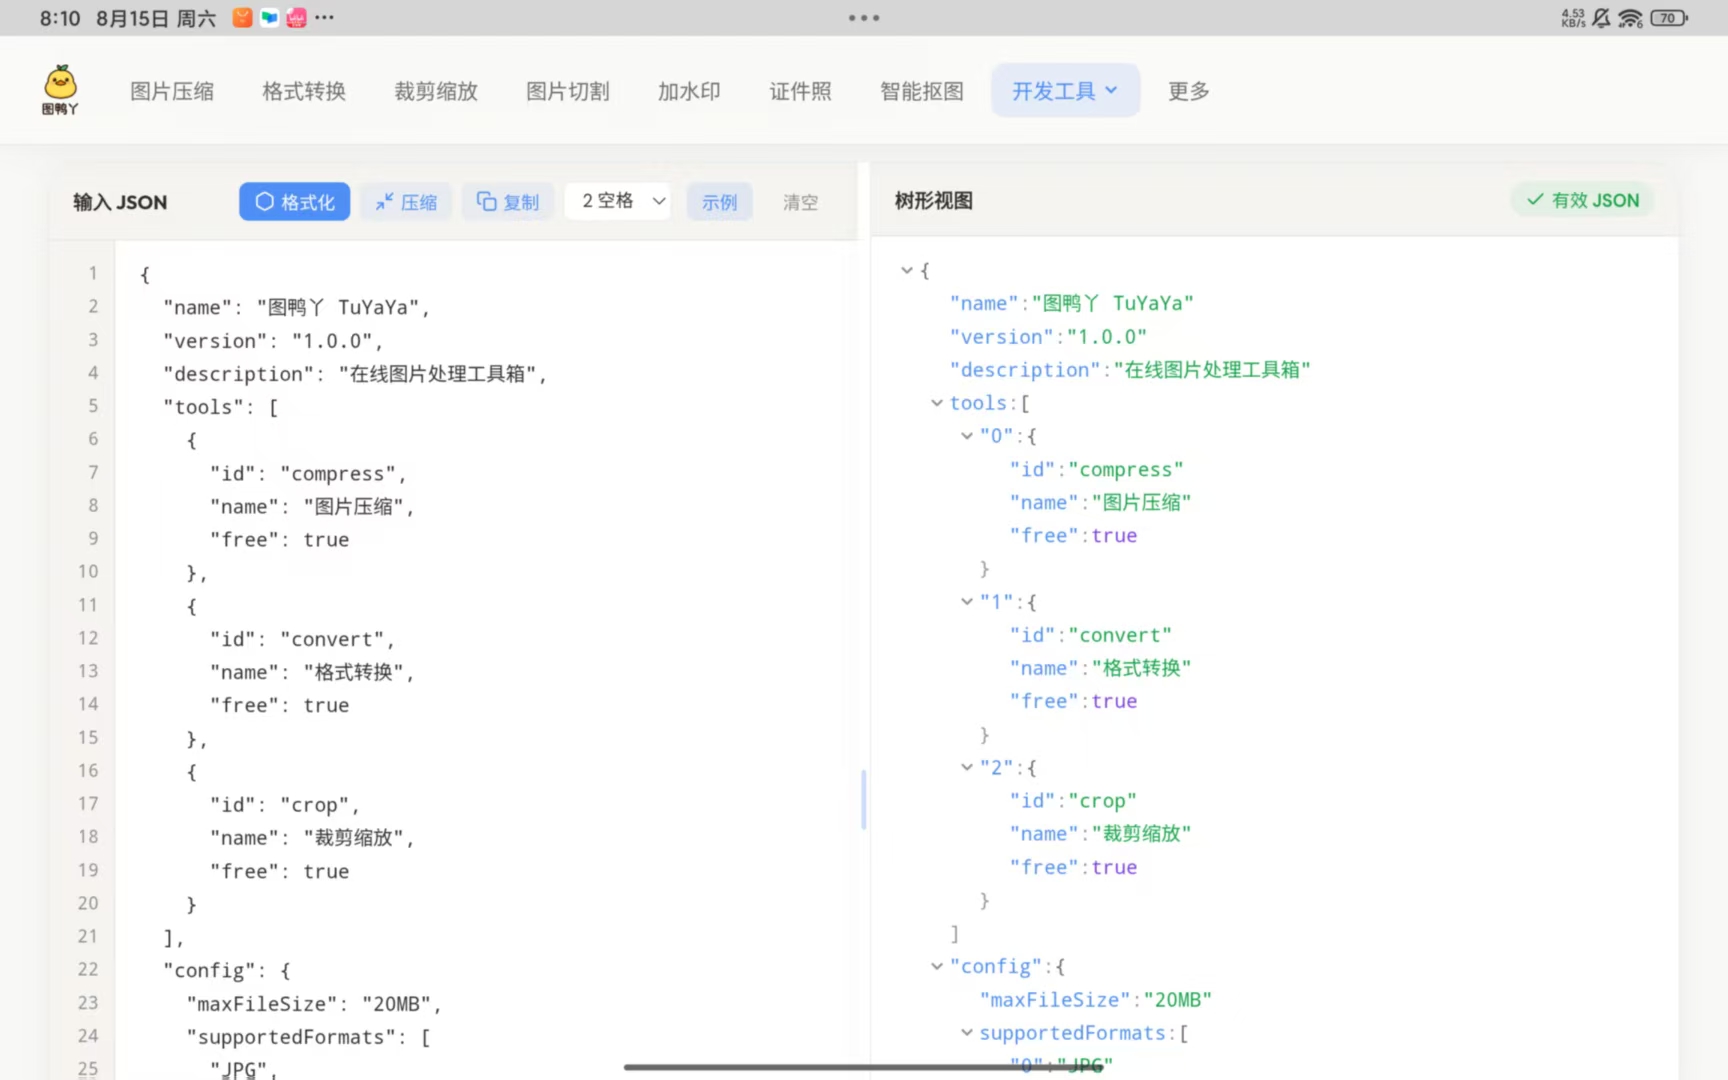Image resolution: width=1728 pixels, height=1080 pixels.
Task: Click the "id": "compress" line in editor
Action: (x=308, y=473)
